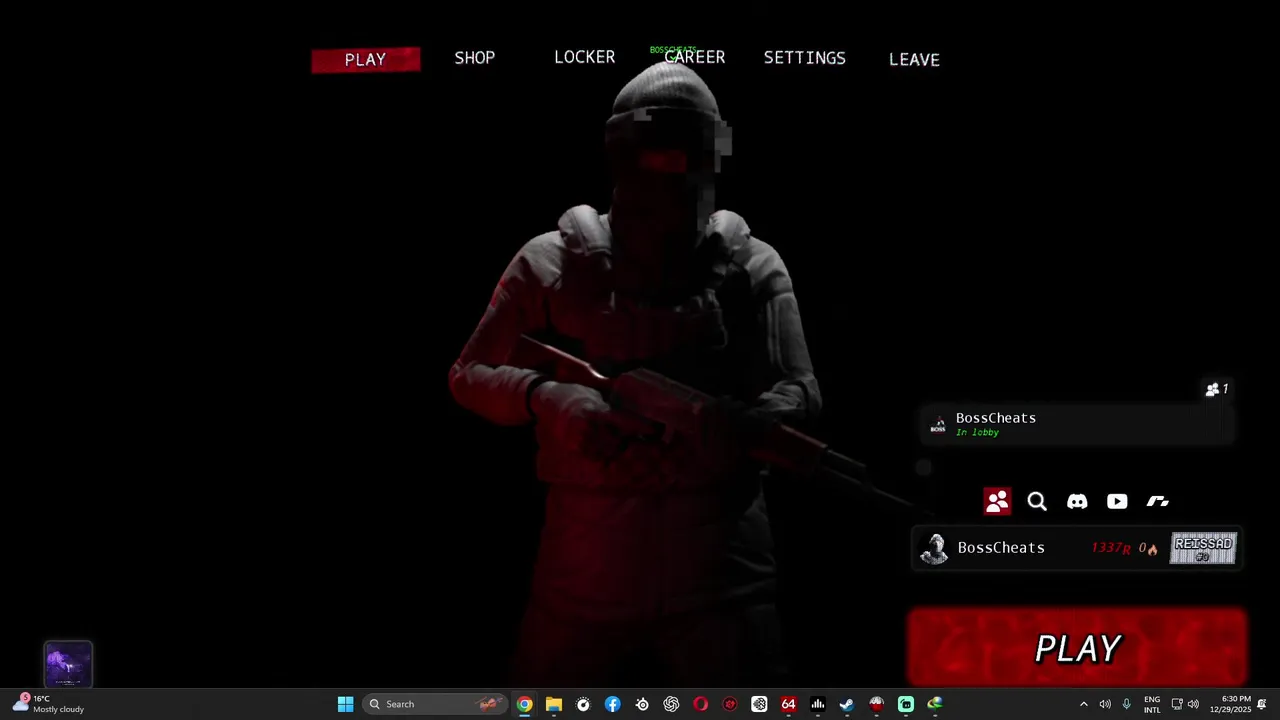This screenshot has height=720, width=1280.
Task: Open the Windows Start menu
Action: [345, 704]
